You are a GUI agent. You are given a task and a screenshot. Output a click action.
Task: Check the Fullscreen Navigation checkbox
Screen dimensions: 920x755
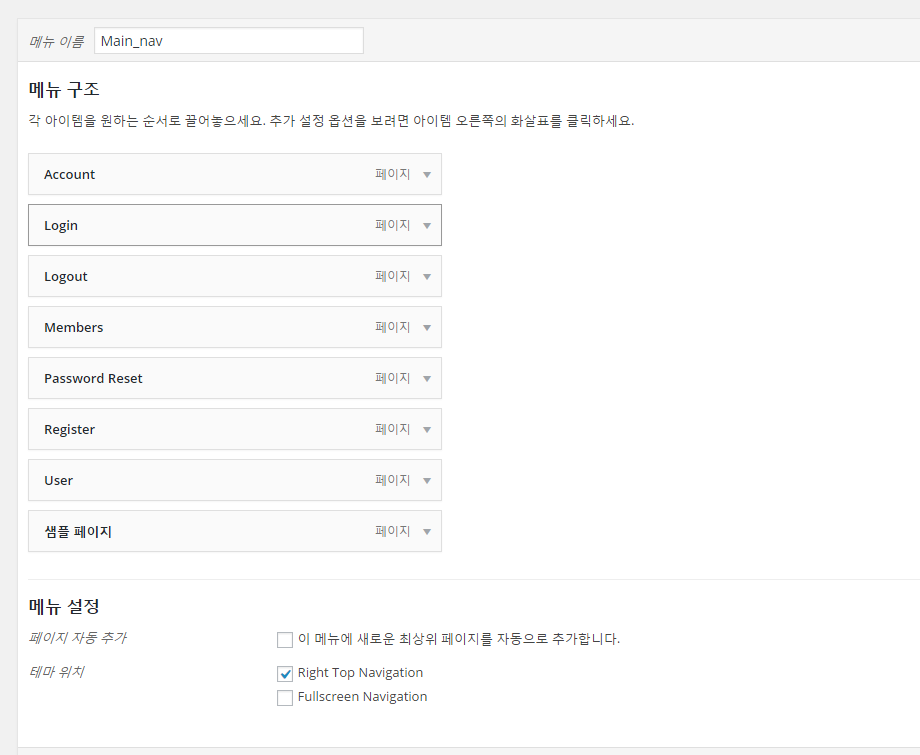285,698
